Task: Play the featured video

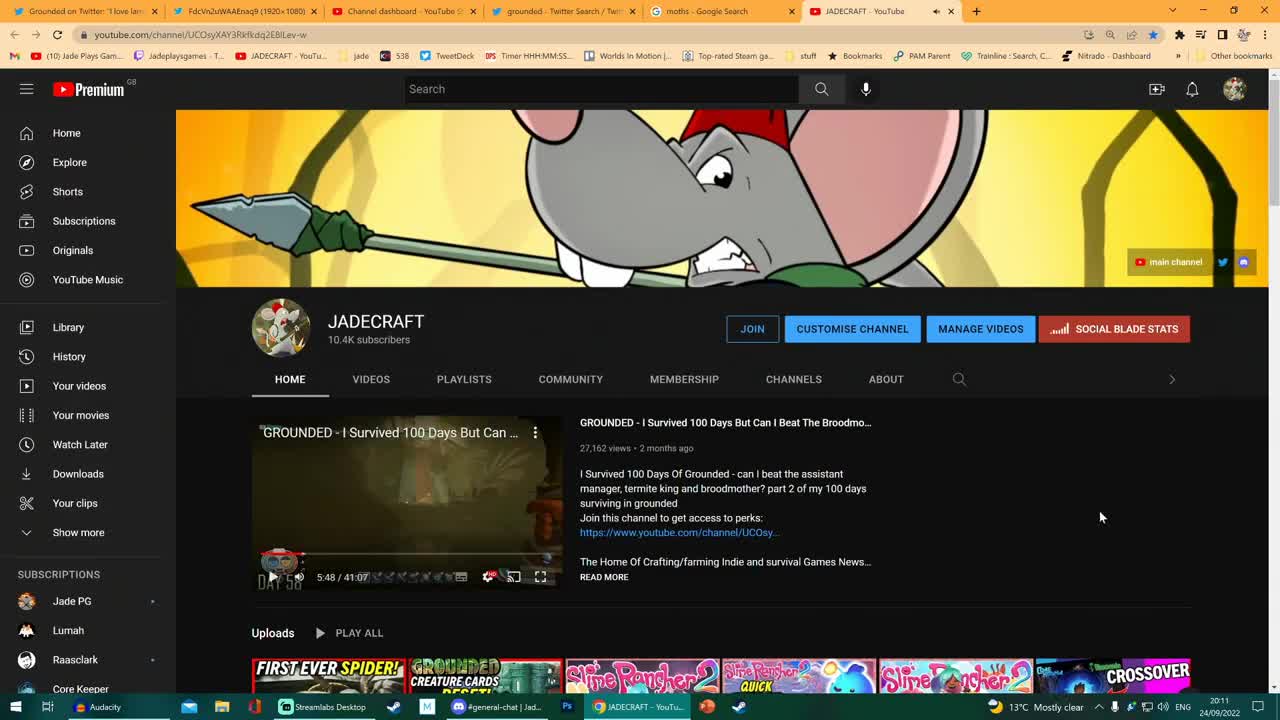Action: point(272,577)
